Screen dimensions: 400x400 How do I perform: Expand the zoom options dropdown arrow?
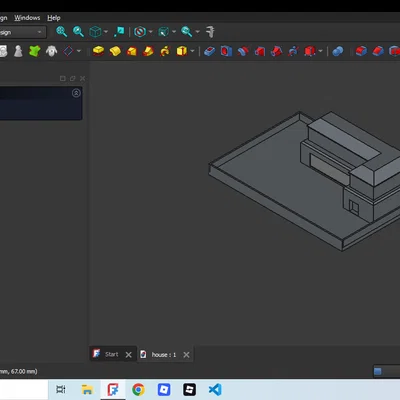(198, 32)
